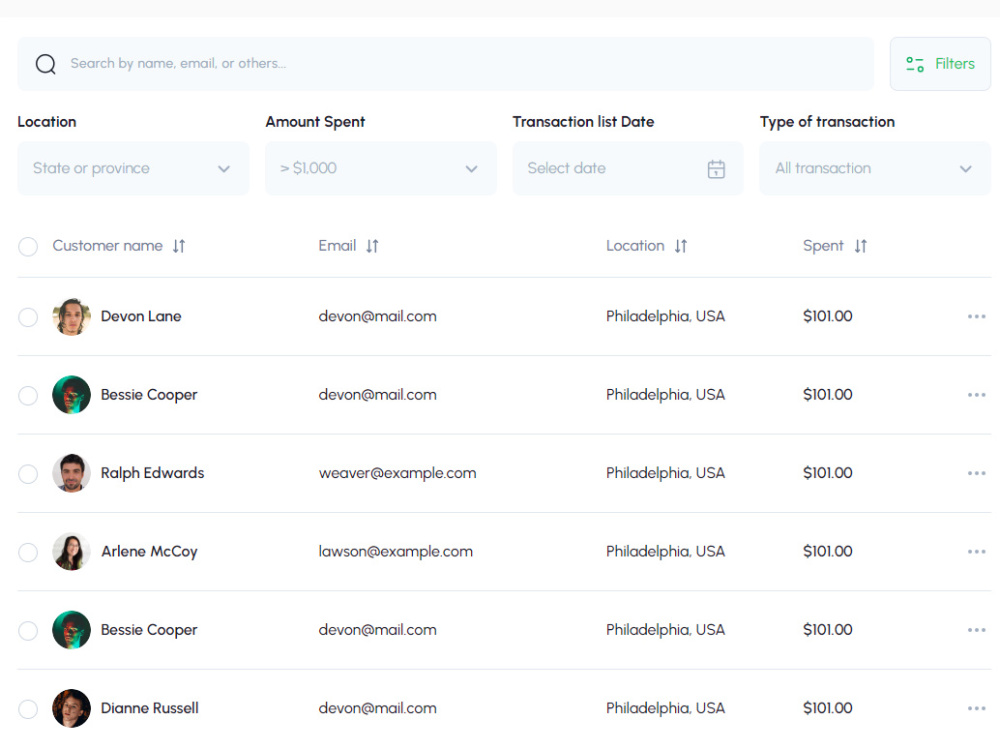This screenshot has width=1000, height=750.
Task: Sort the Email column arrows icon
Action: coord(372,246)
